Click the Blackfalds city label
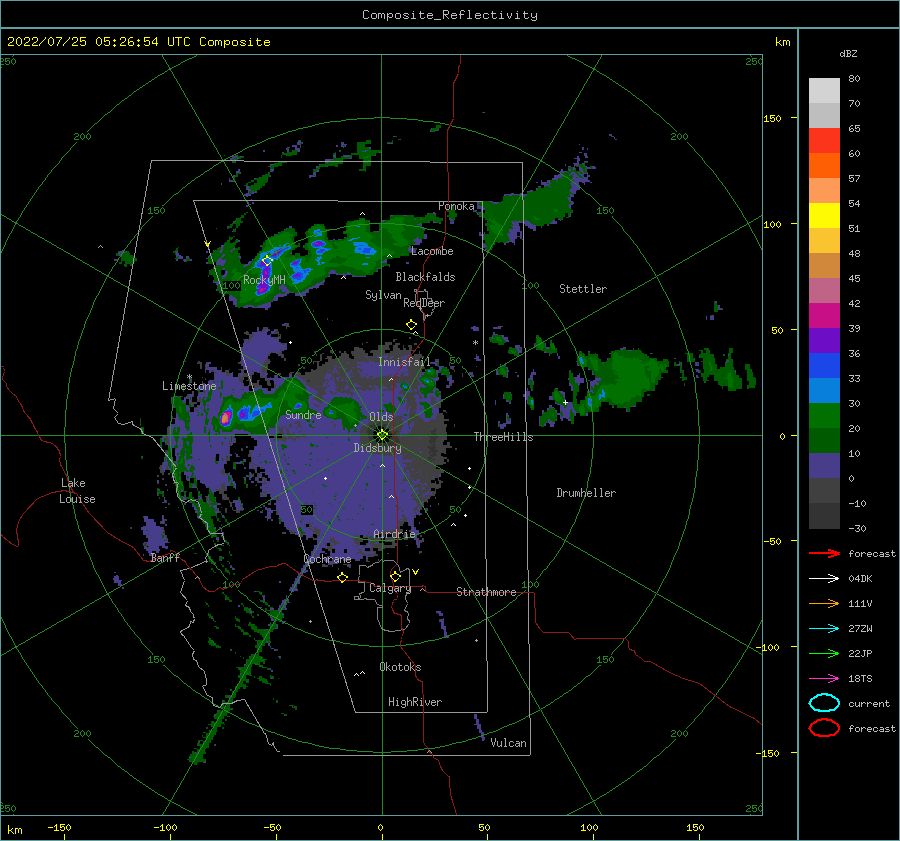 pyautogui.click(x=425, y=277)
